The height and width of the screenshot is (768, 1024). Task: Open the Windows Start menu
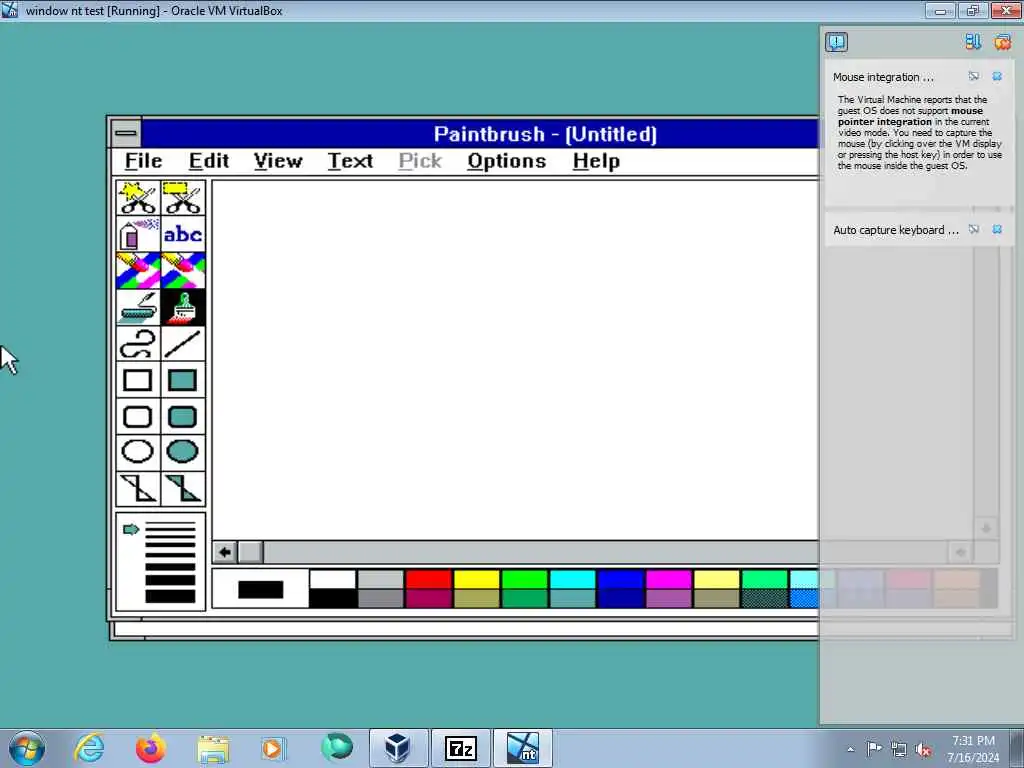click(27, 748)
